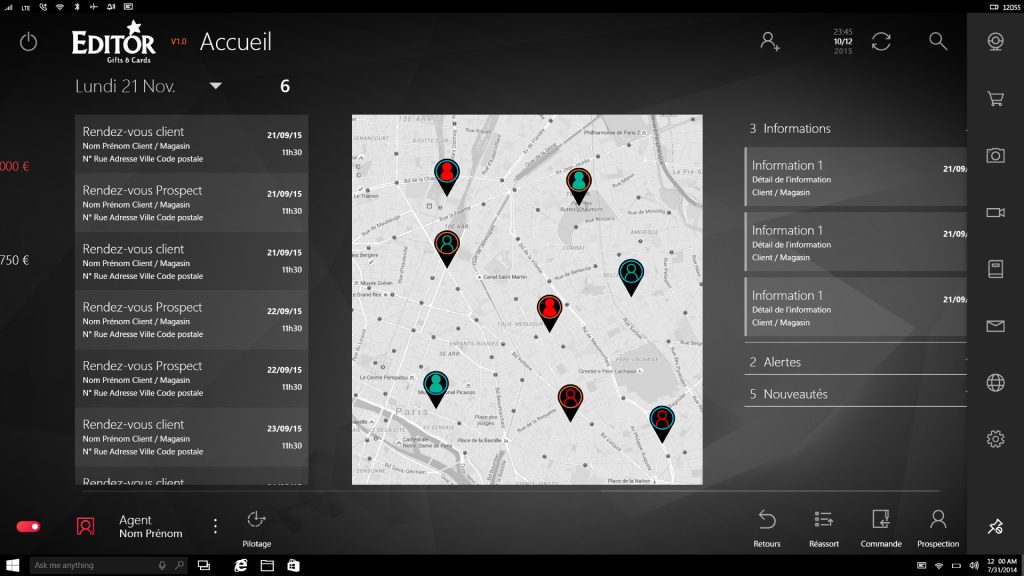Open the Pilotage item

256,526
